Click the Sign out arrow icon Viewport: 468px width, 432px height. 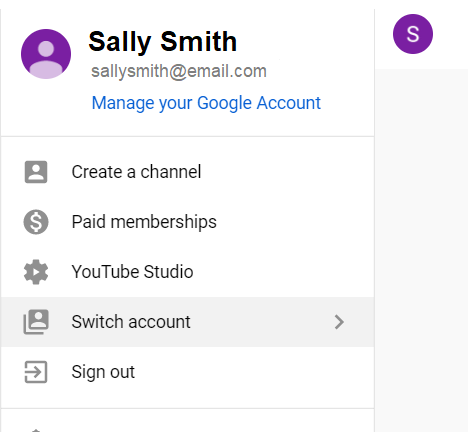click(36, 372)
